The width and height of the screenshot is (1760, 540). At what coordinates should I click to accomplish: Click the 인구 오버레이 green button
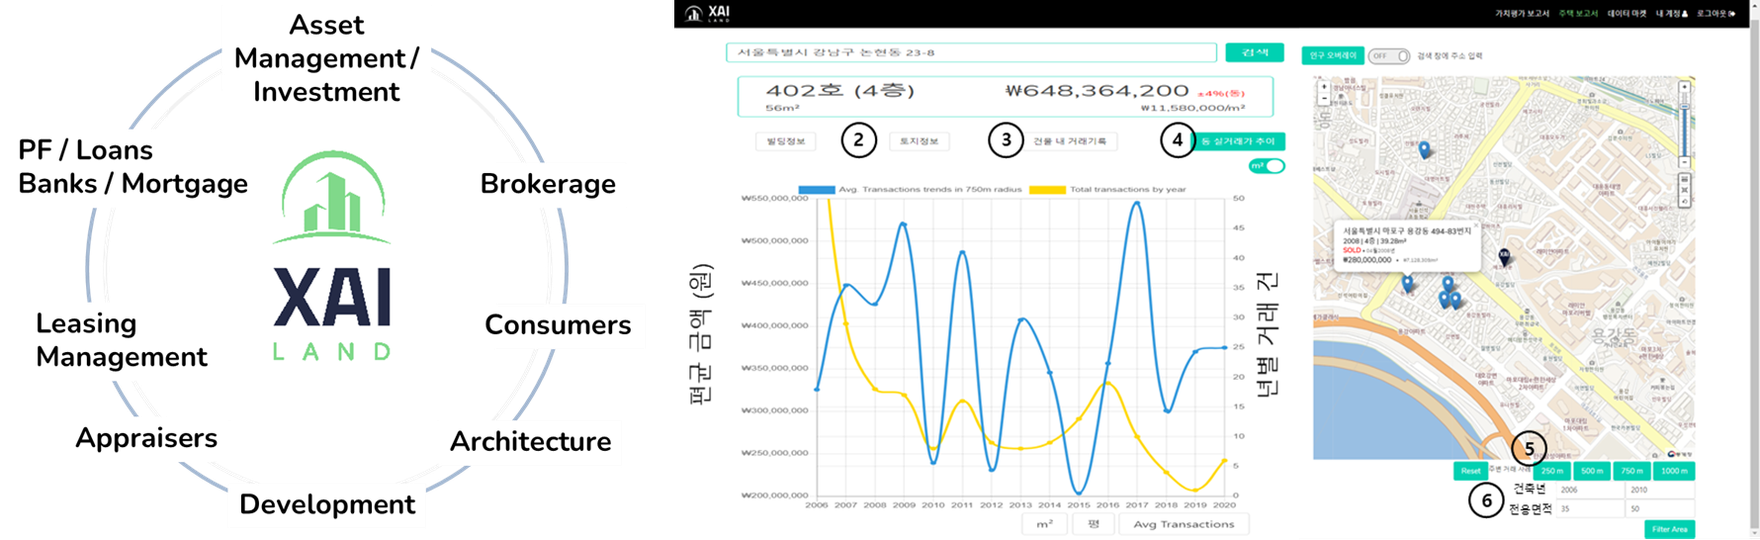[1333, 56]
